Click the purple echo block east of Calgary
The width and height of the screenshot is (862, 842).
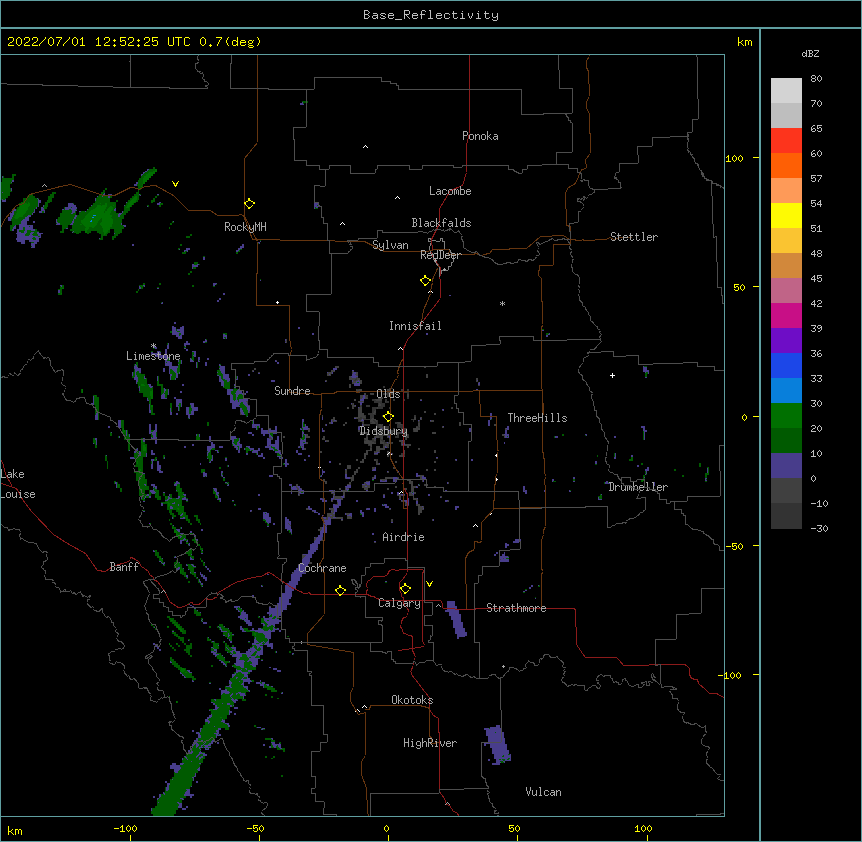tap(456, 619)
